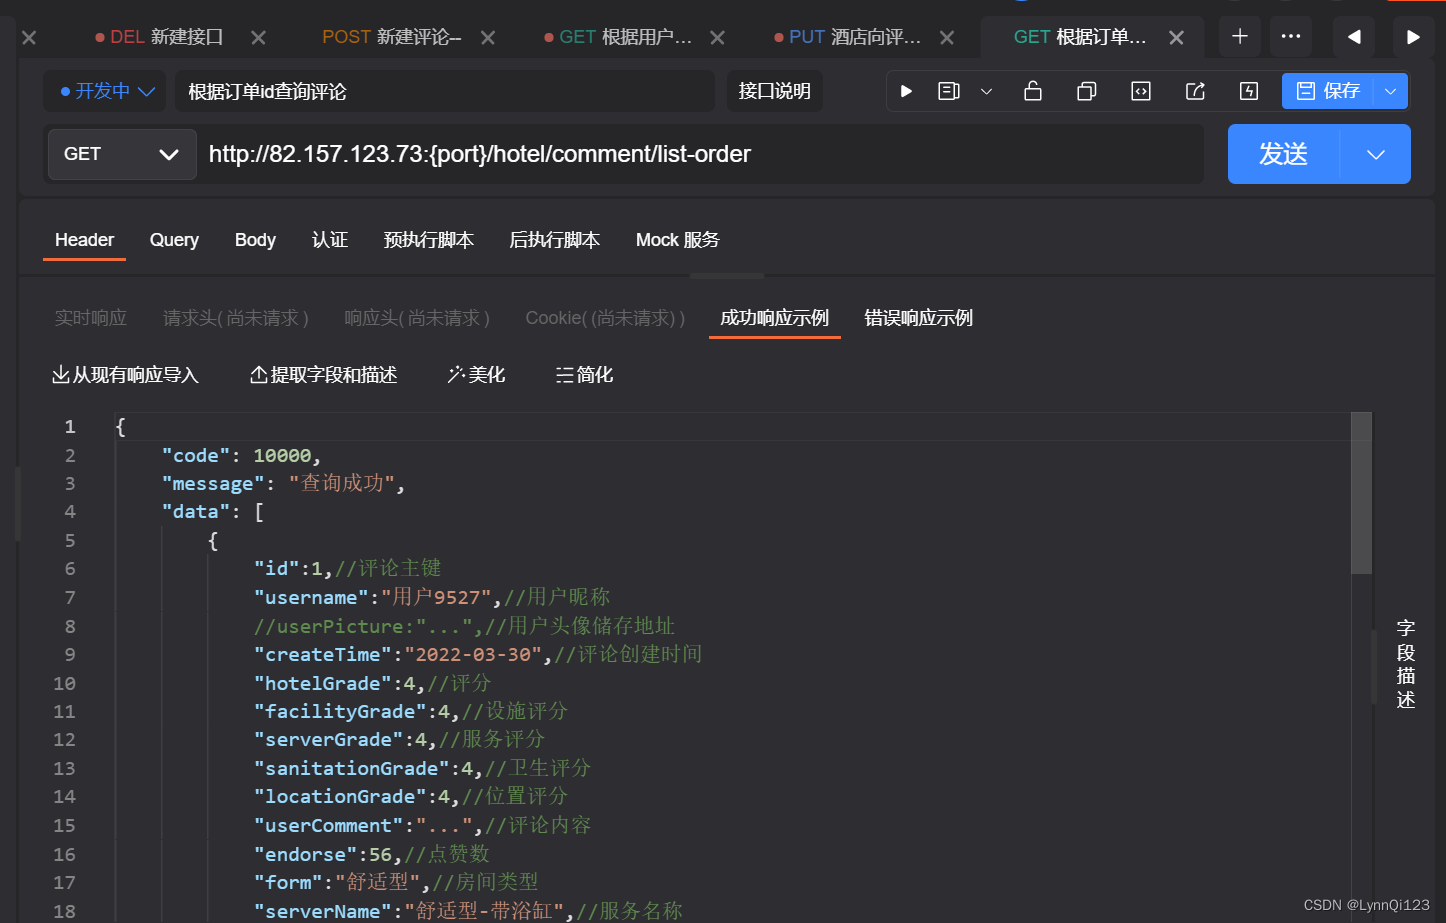Screen dimensions: 1446x923
Task: Save the interface with 保存 button
Action: (x=1328, y=91)
